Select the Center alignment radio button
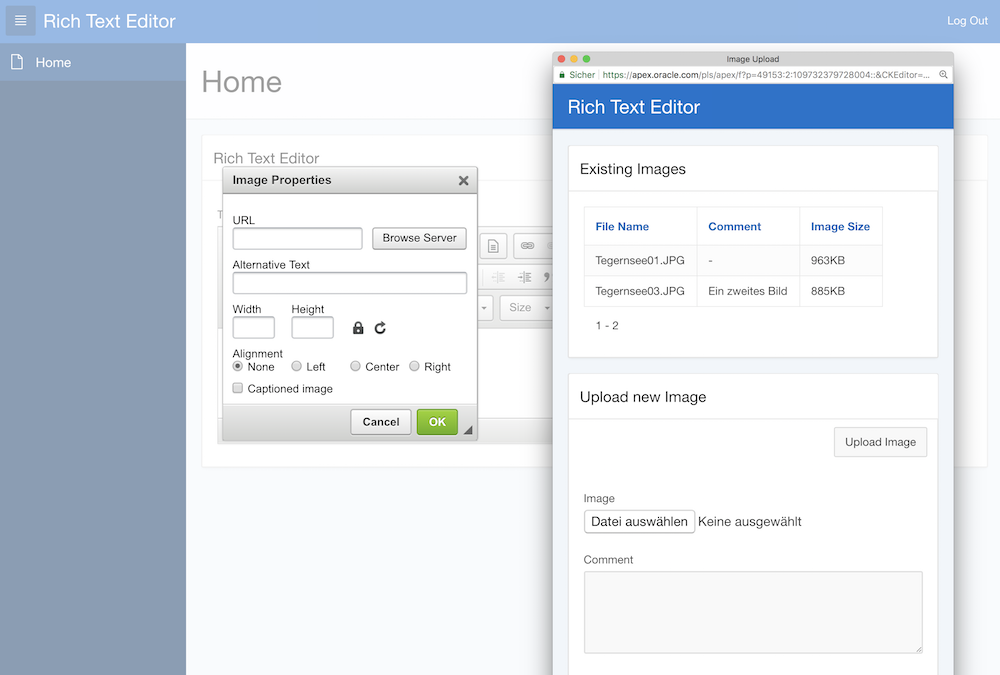Viewport: 1000px width, 675px height. click(355, 367)
